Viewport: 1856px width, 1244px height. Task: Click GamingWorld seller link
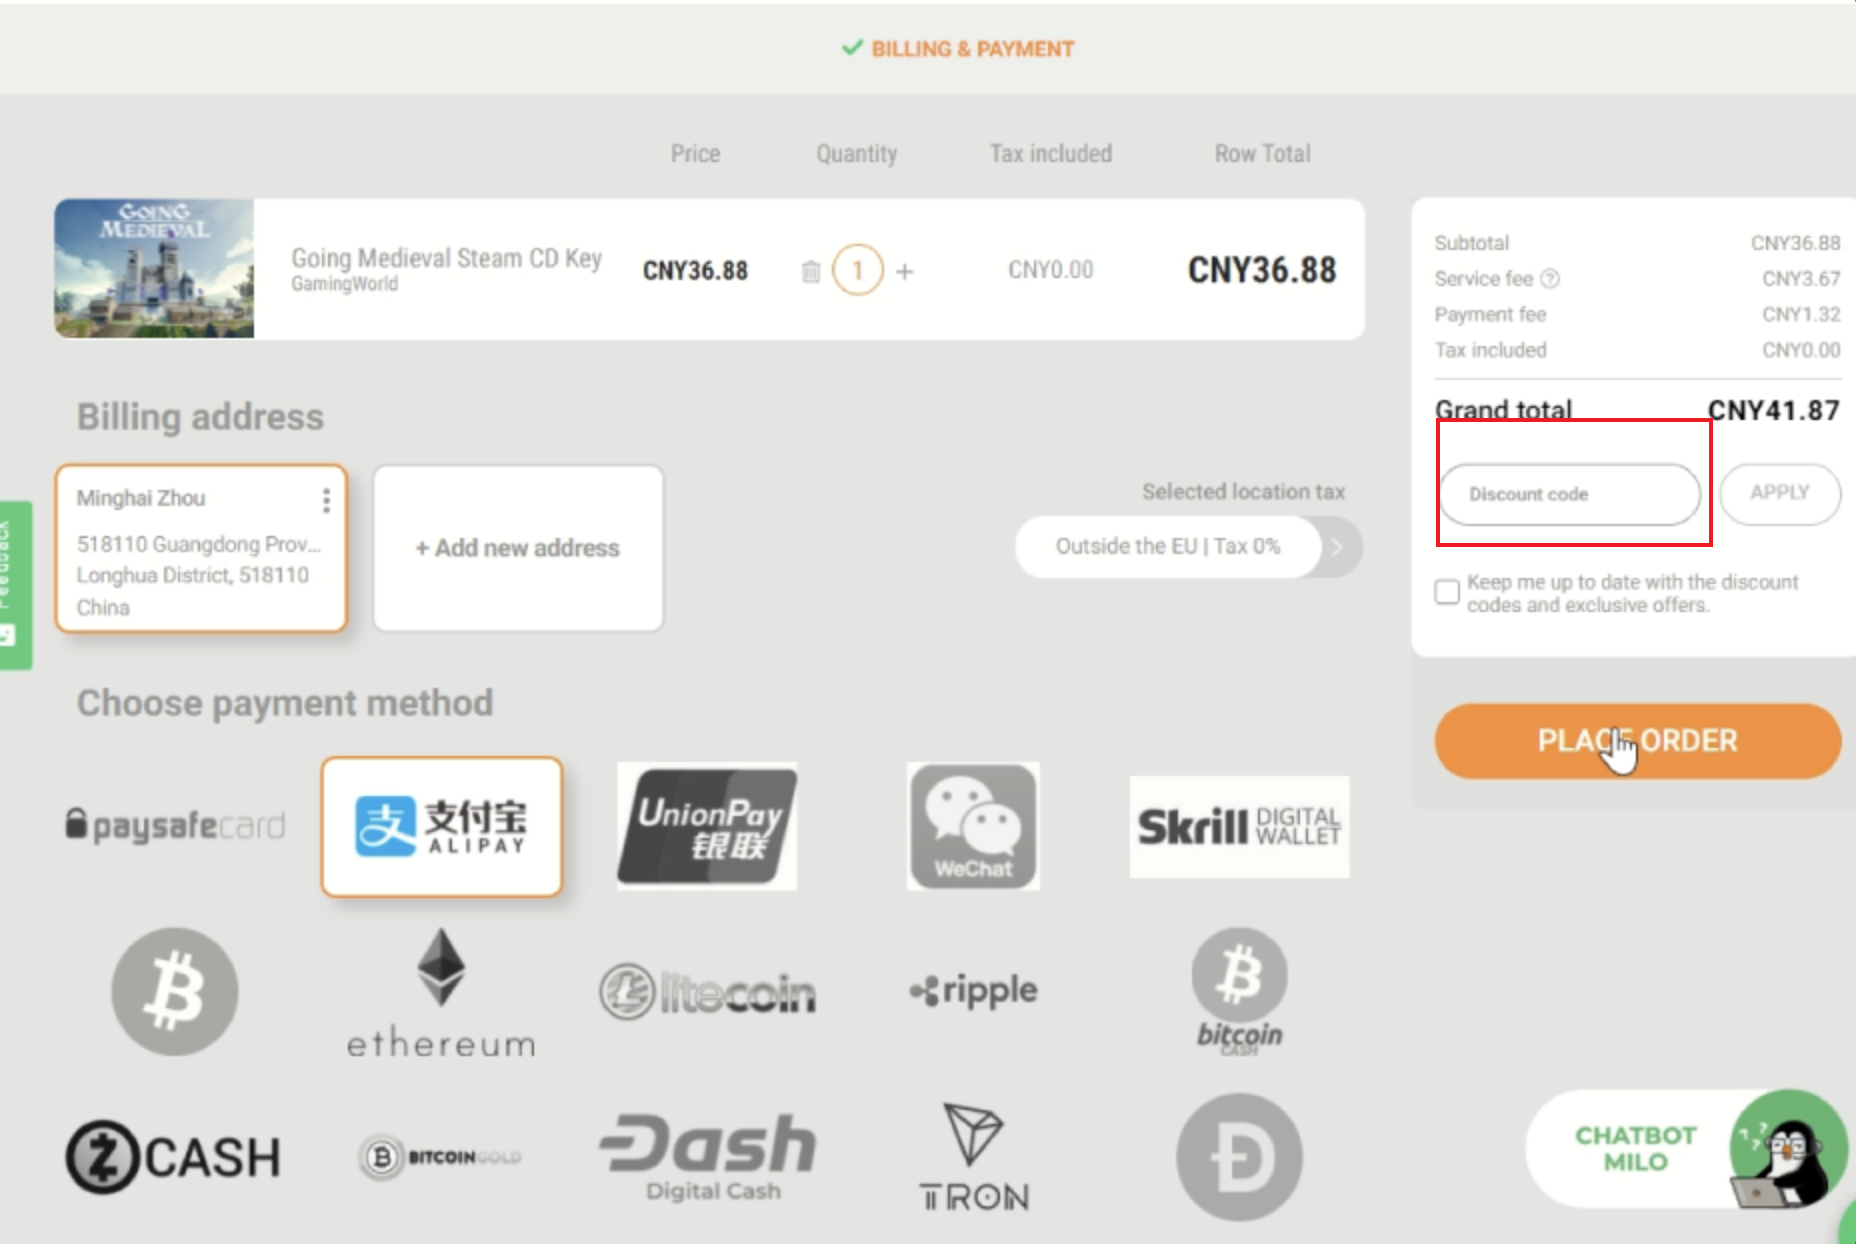click(344, 284)
